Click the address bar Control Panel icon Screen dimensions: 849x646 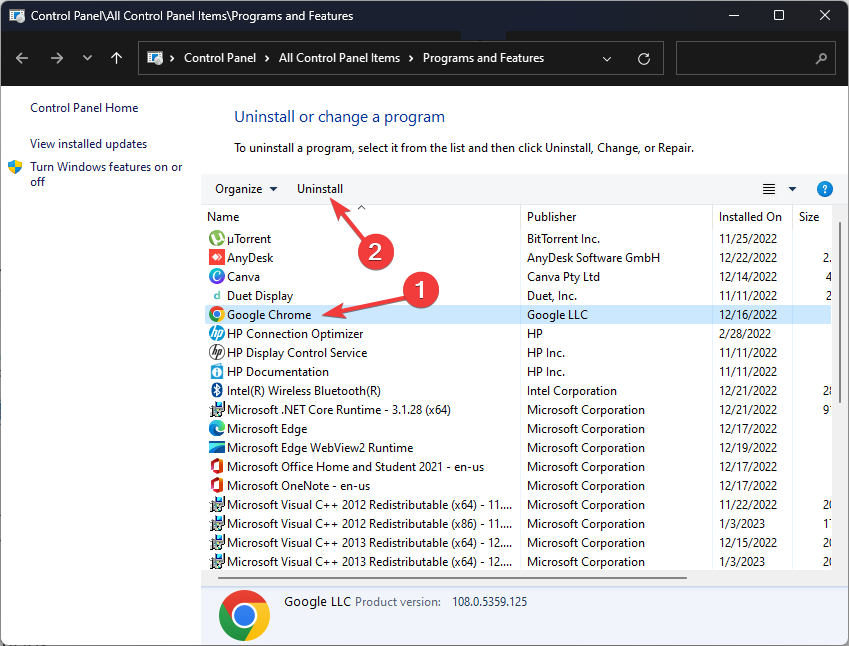(x=155, y=58)
